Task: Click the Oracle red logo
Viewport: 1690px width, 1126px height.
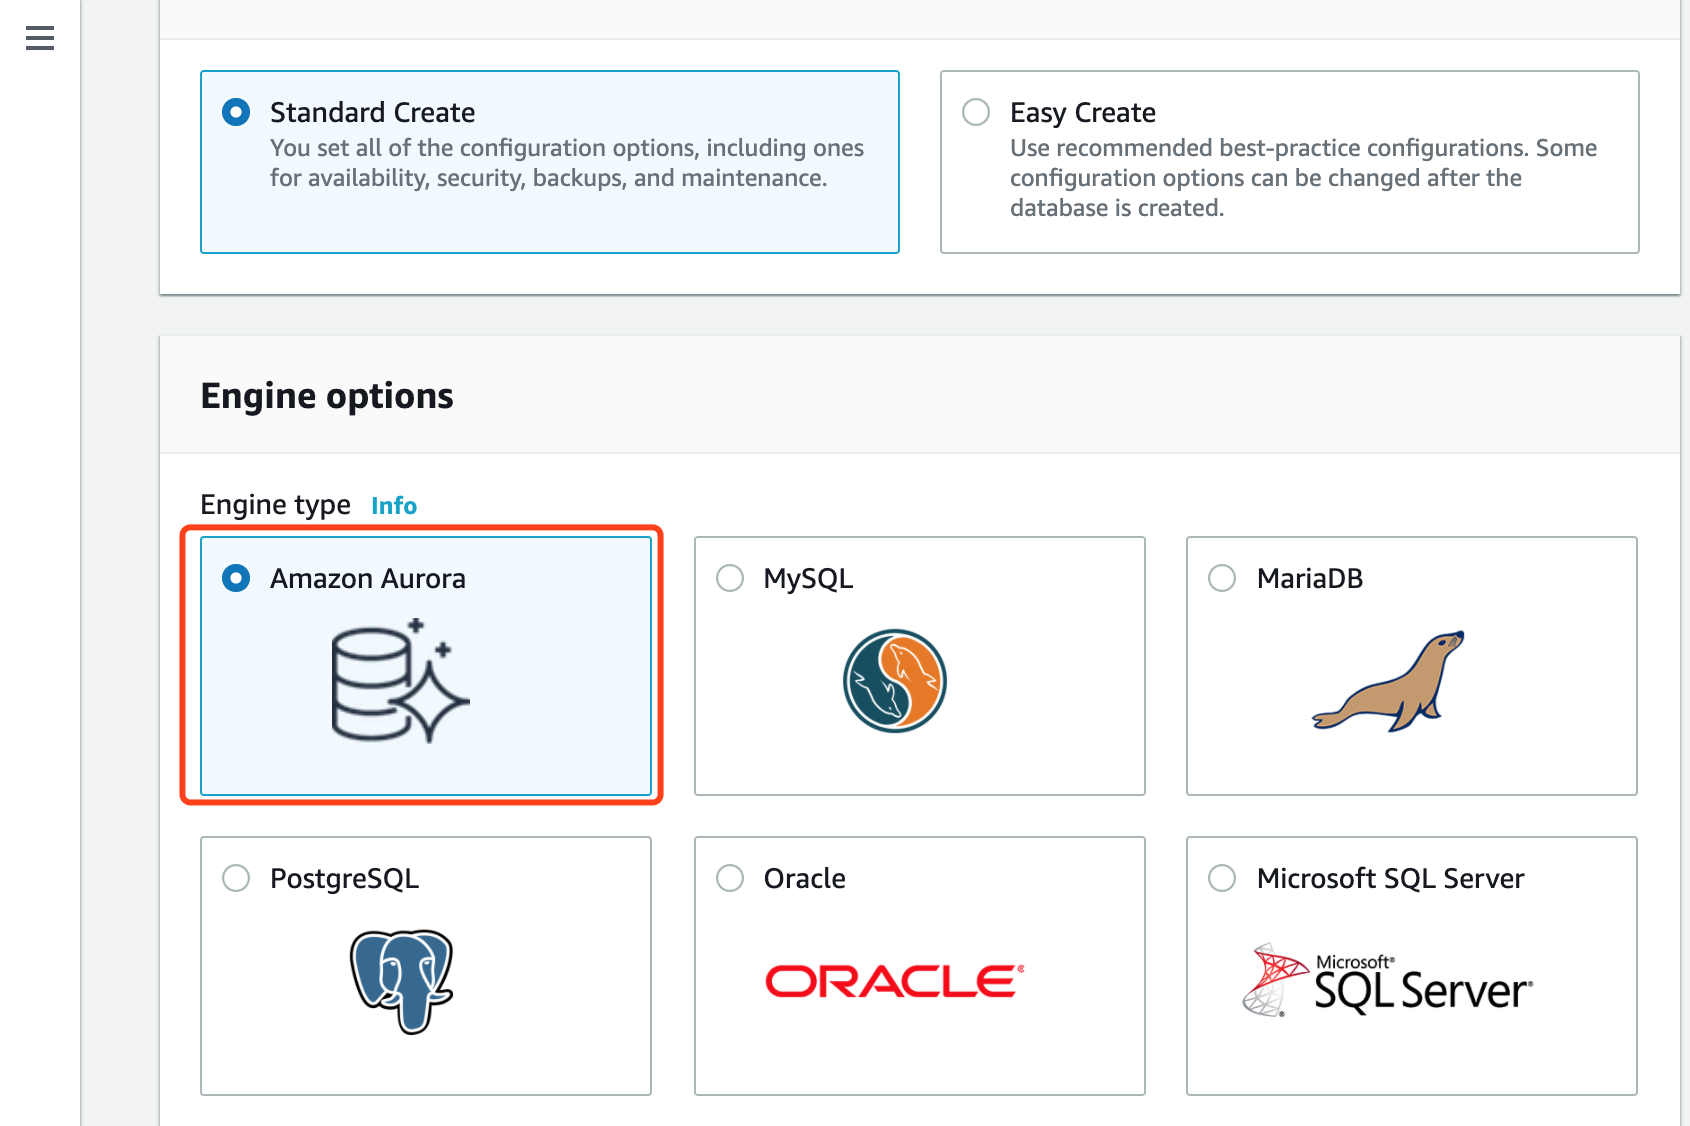Action: 894,981
